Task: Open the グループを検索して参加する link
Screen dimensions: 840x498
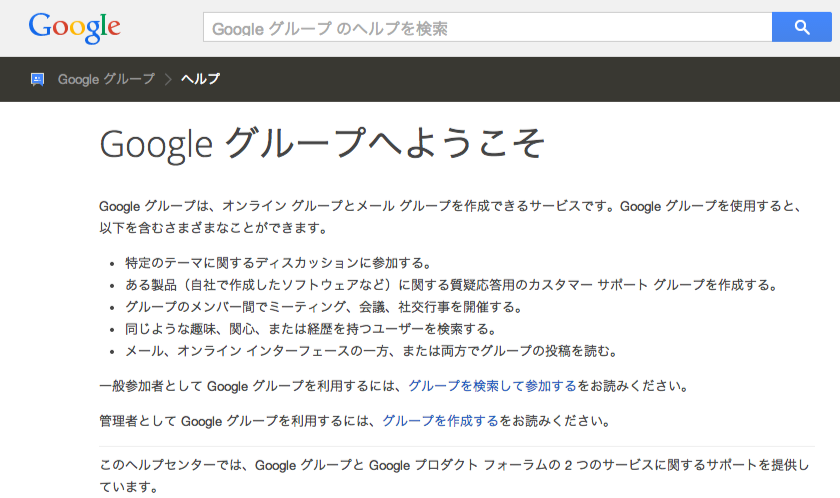Action: coord(492,386)
